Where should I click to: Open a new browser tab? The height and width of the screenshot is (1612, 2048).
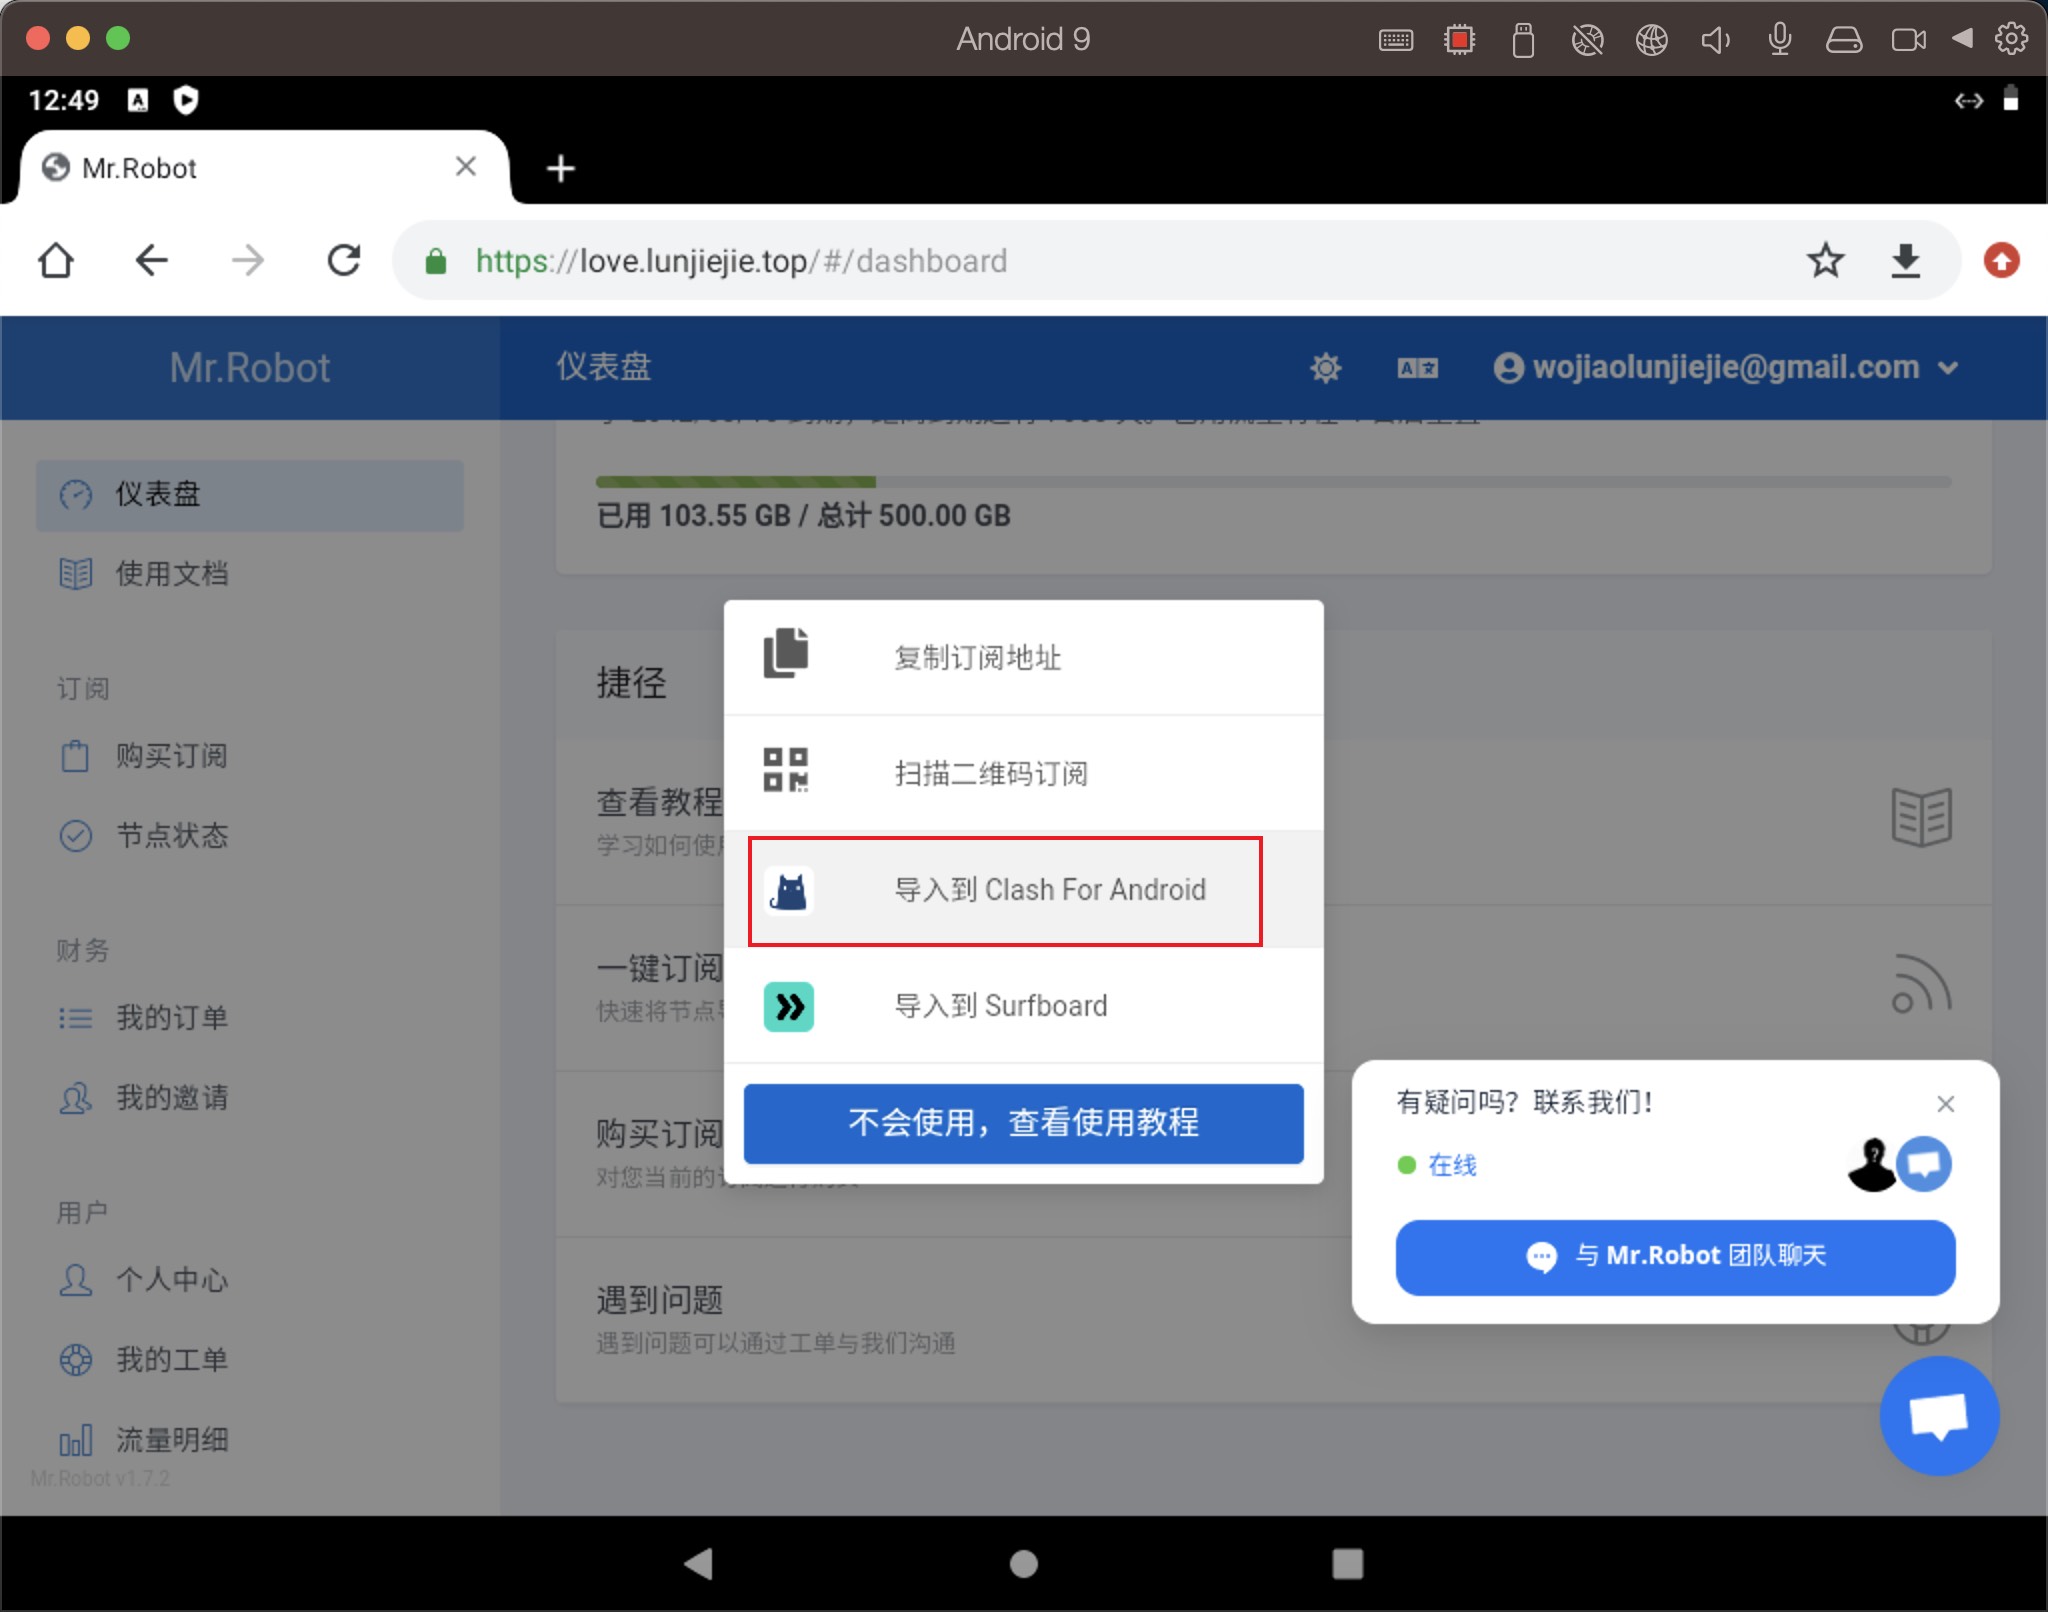click(x=561, y=168)
